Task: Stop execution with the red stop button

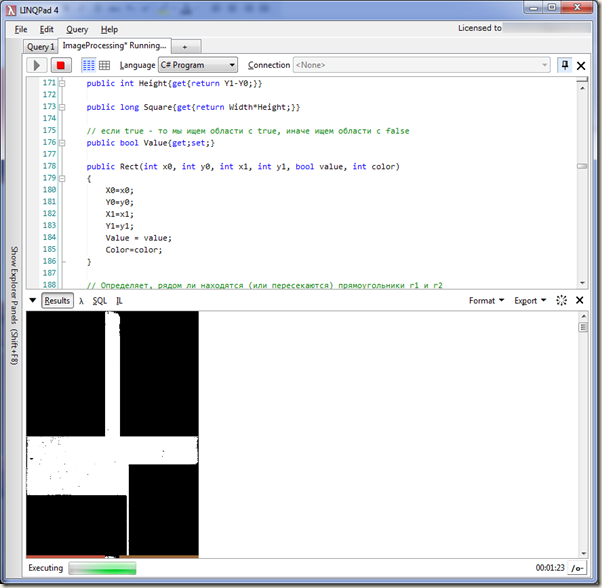Action: point(61,65)
